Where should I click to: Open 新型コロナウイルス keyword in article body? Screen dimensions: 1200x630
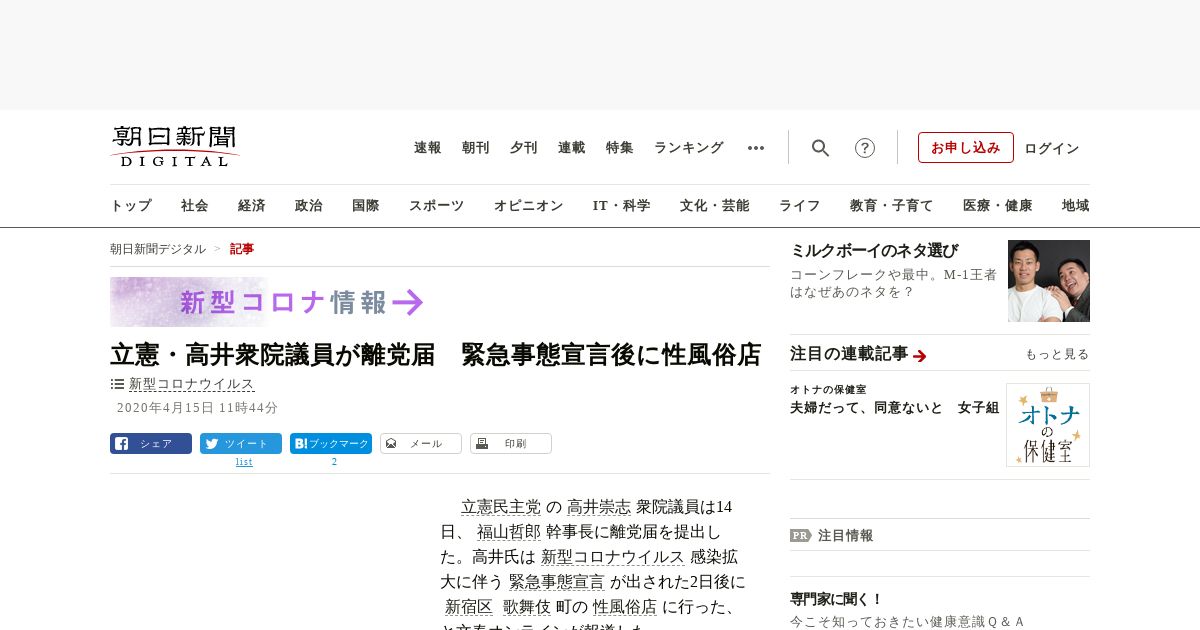613,557
